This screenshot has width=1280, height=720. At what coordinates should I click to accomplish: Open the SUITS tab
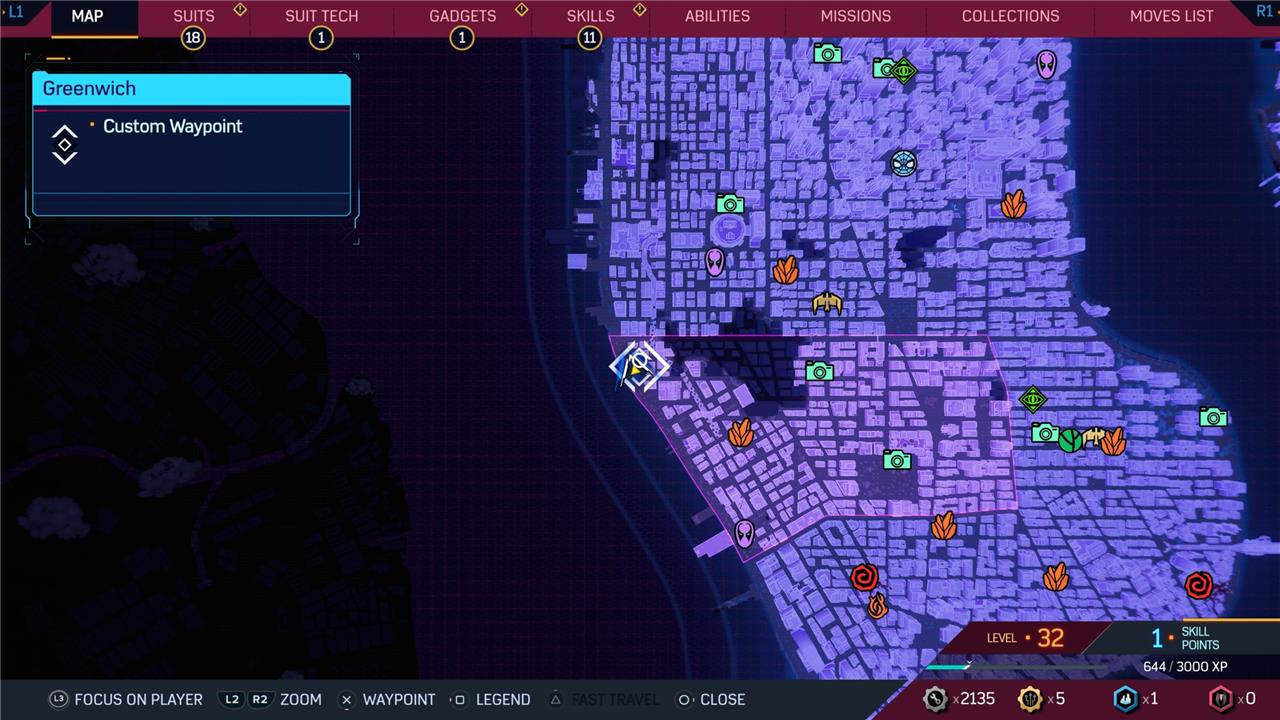click(193, 16)
